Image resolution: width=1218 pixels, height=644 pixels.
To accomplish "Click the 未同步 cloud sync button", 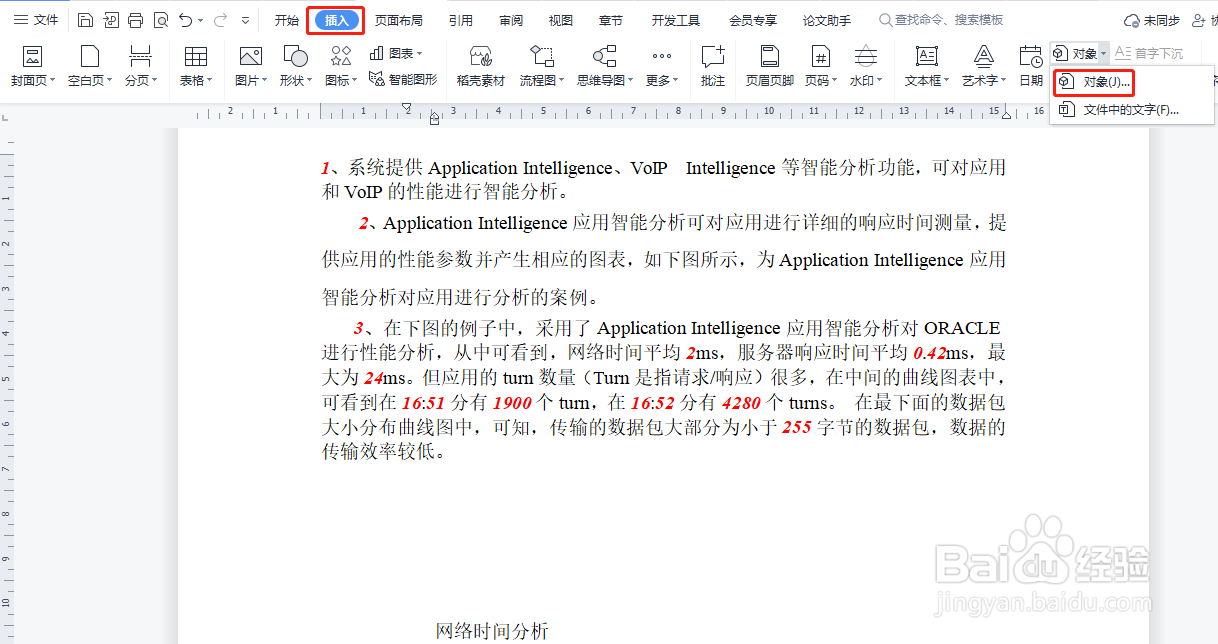I will click(x=1151, y=20).
